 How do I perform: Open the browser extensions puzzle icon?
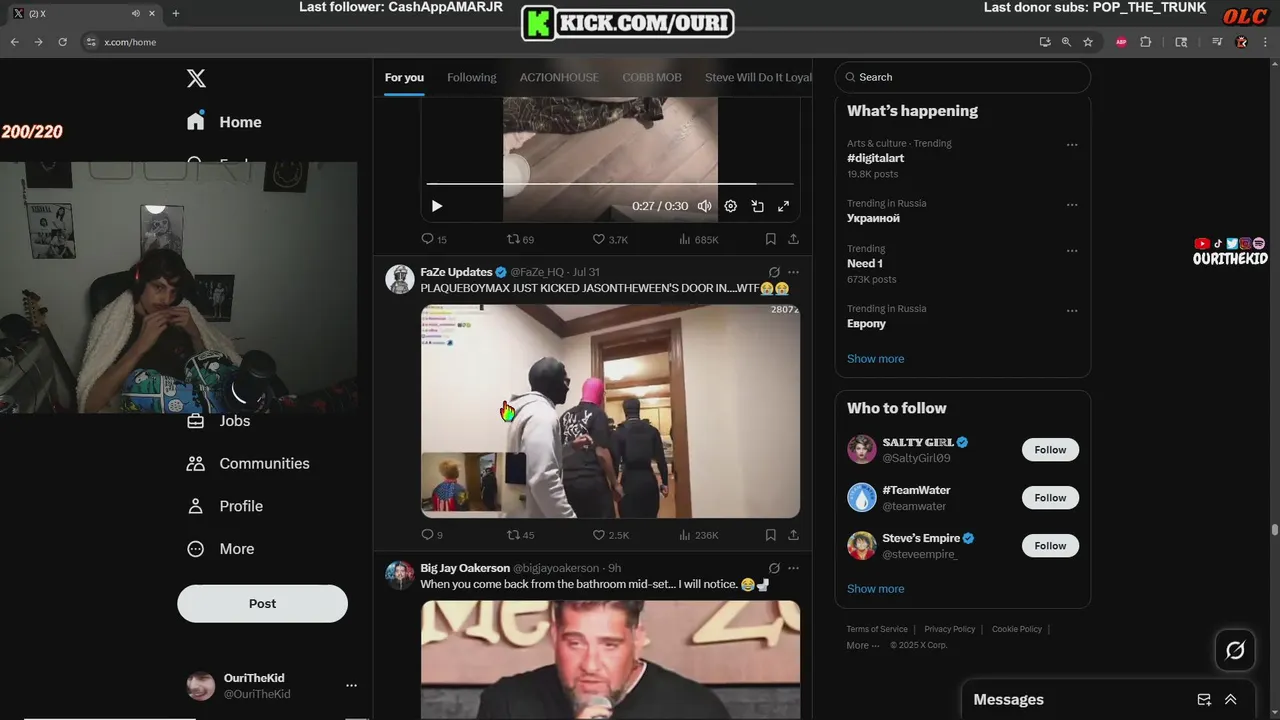[x=1146, y=42]
